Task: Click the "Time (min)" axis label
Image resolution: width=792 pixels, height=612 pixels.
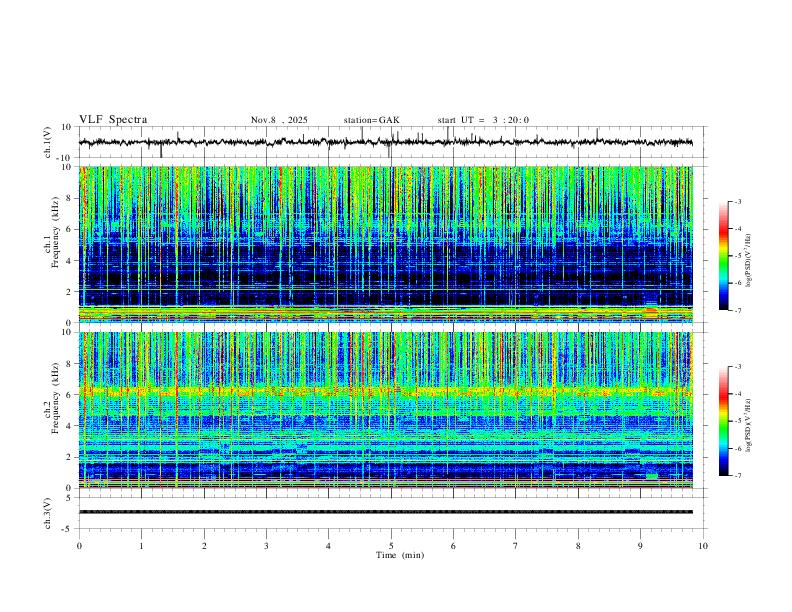Action: [400, 555]
